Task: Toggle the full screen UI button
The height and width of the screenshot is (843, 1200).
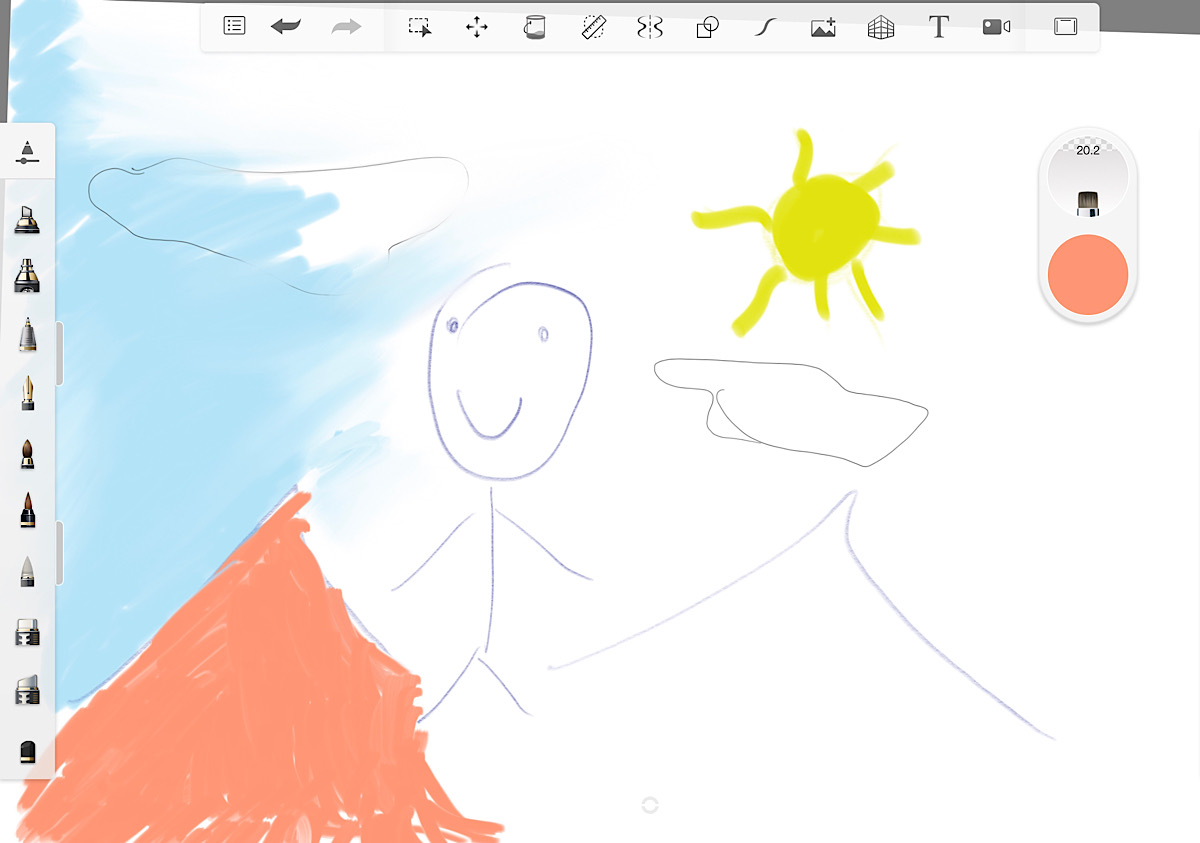Action: 1065,27
